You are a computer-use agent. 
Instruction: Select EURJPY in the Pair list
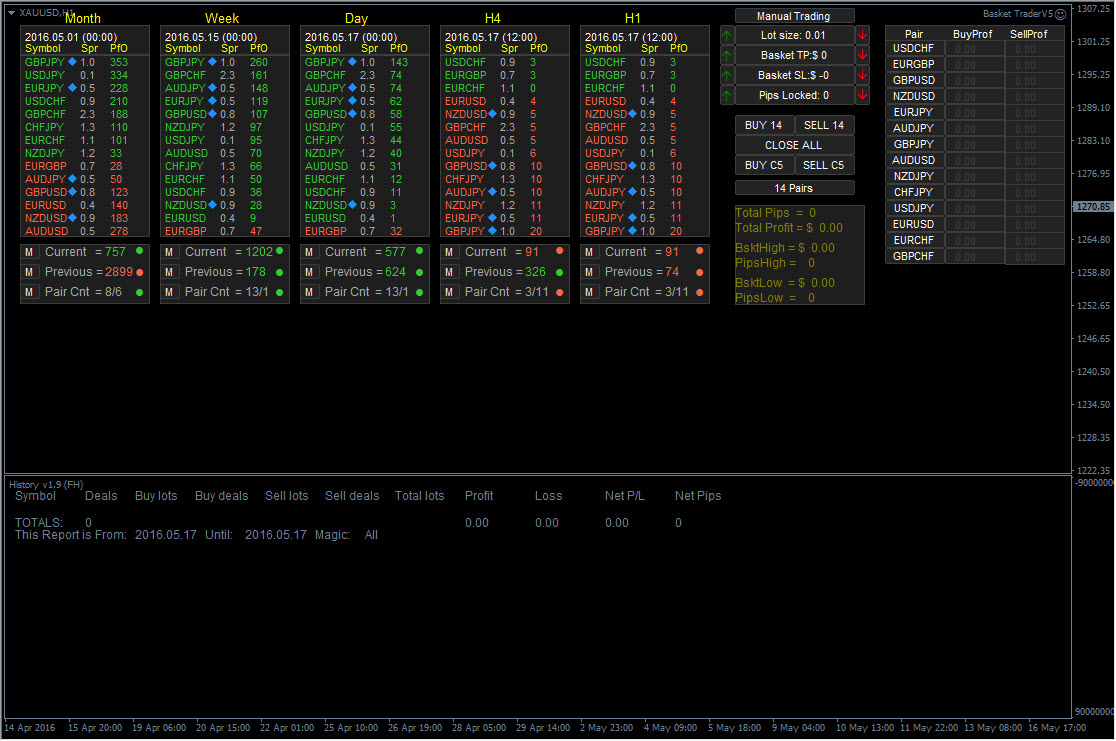point(915,112)
